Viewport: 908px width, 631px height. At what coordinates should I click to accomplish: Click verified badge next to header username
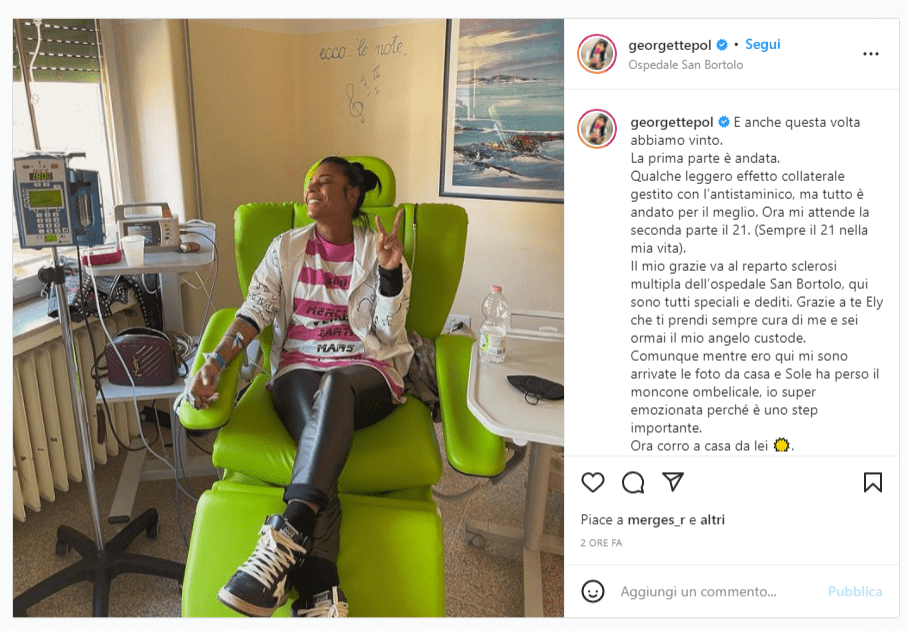[x=722, y=45]
